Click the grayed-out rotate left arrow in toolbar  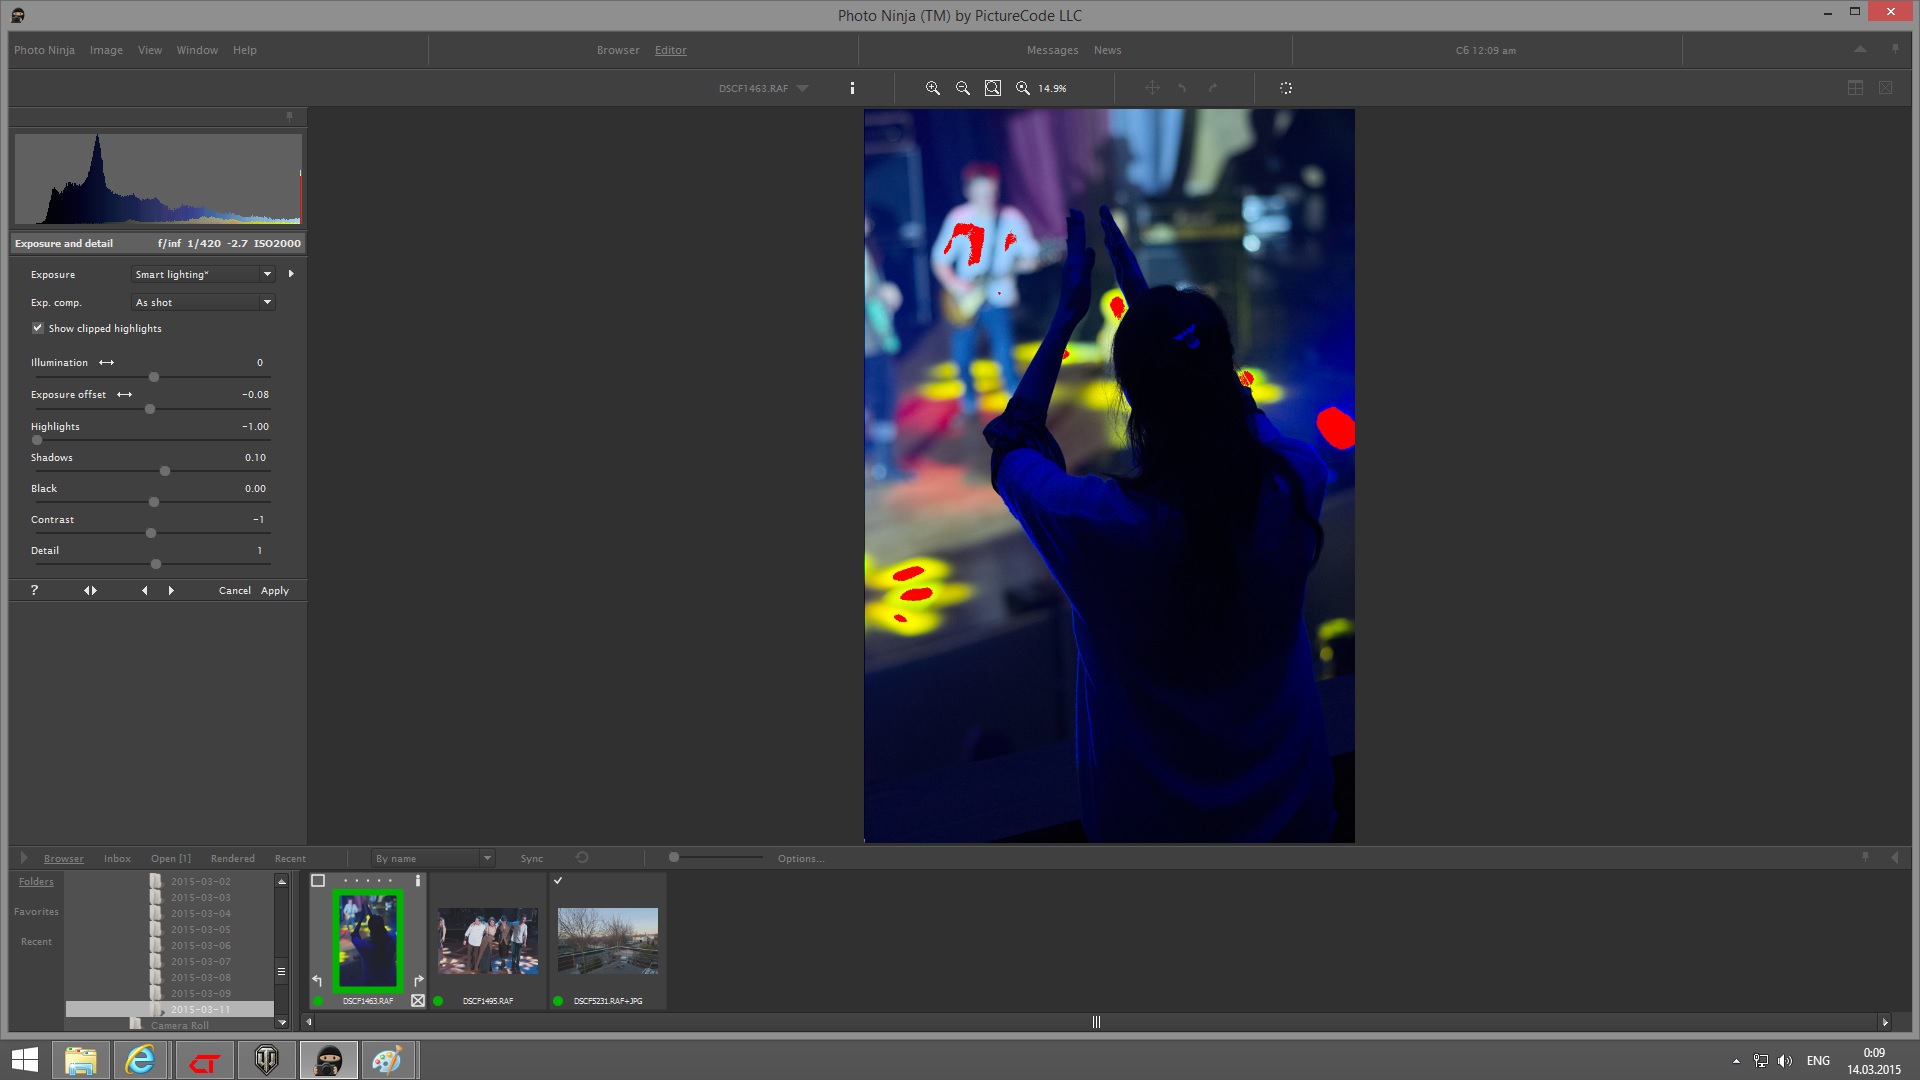click(1182, 88)
